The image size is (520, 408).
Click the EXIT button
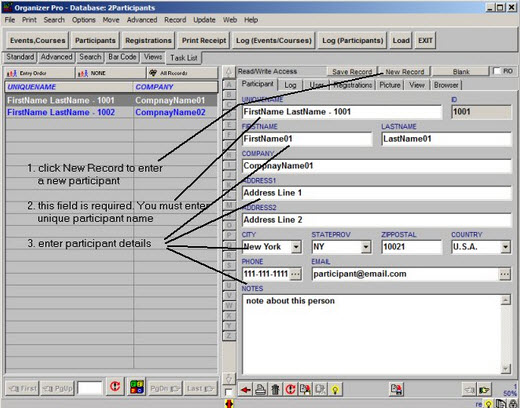click(x=425, y=41)
